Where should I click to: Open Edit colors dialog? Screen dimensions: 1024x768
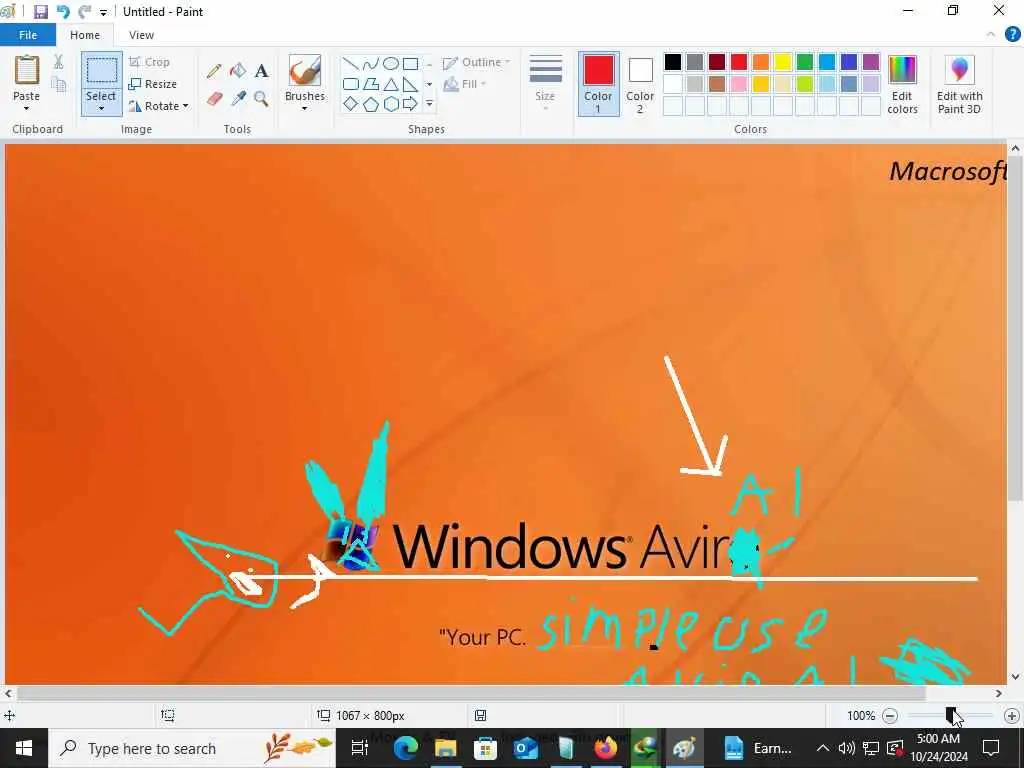click(x=903, y=84)
